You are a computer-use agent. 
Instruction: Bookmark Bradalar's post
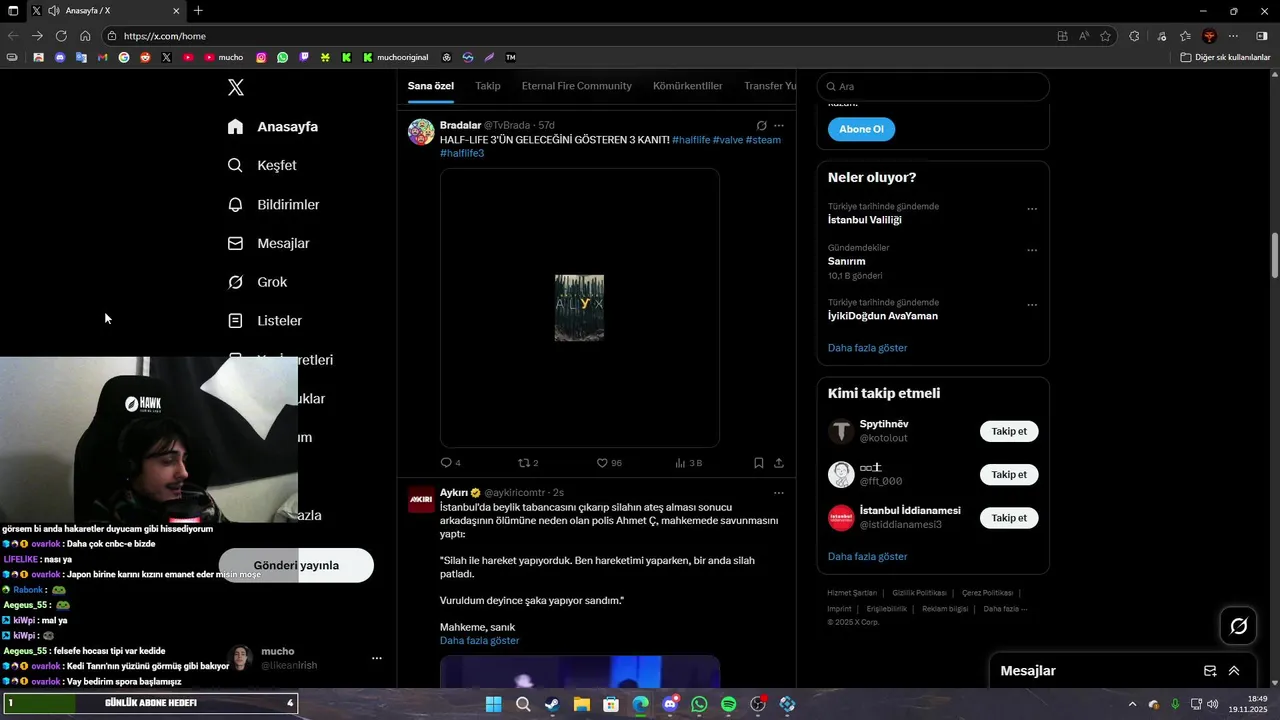(759, 463)
